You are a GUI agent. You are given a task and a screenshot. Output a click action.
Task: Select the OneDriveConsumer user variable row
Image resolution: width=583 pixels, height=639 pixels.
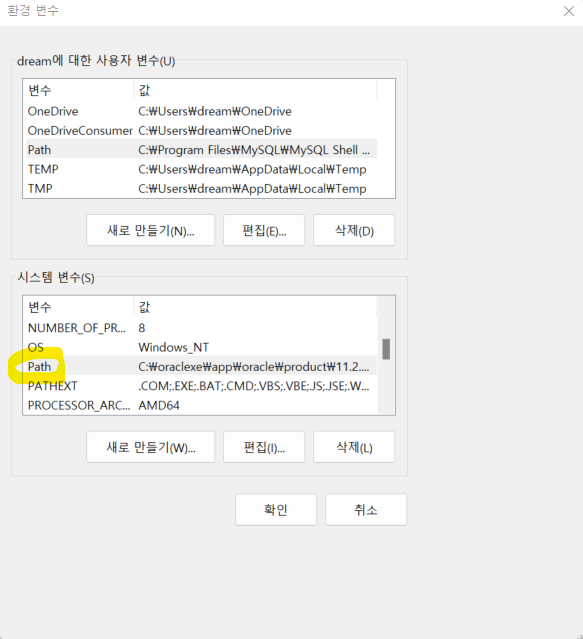[x=202, y=130]
